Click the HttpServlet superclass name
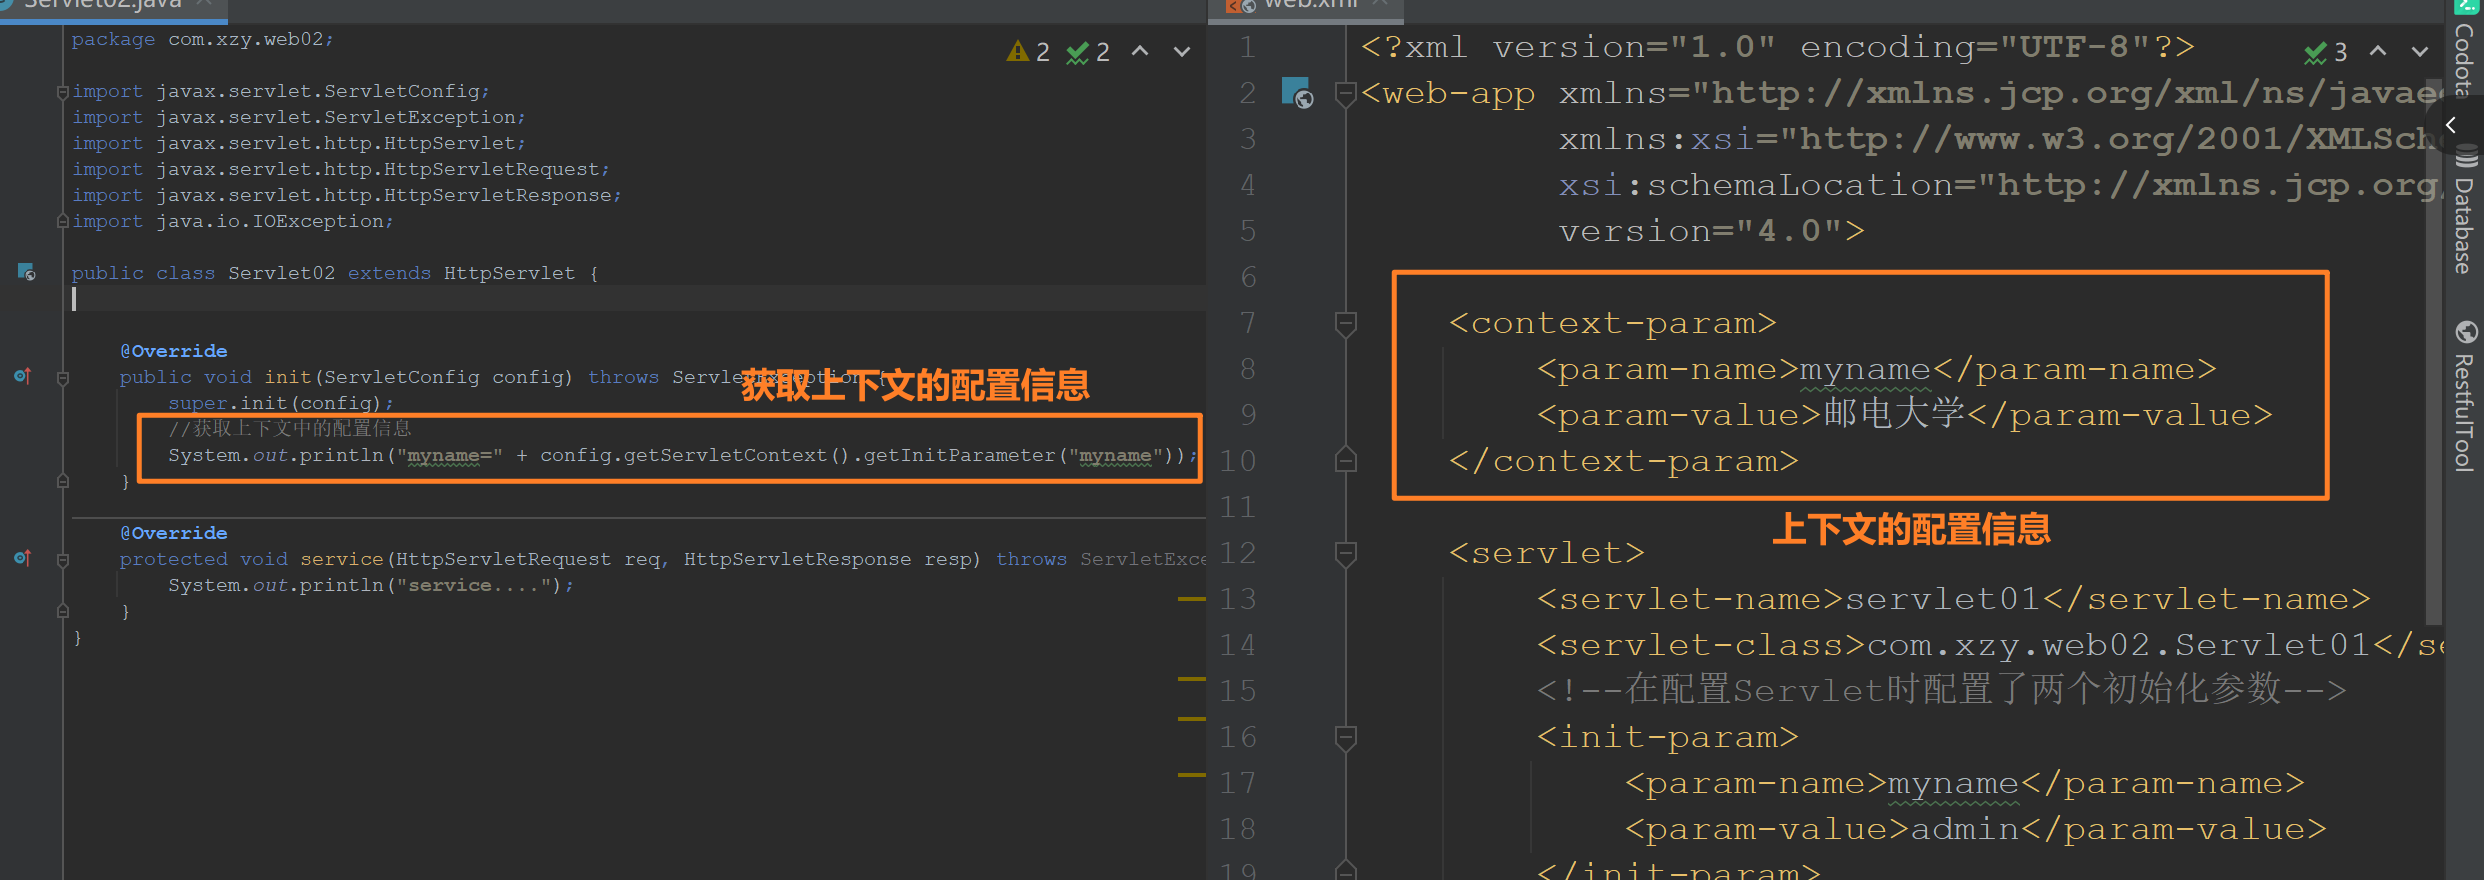Screen dimensions: 2484x880 [509, 273]
